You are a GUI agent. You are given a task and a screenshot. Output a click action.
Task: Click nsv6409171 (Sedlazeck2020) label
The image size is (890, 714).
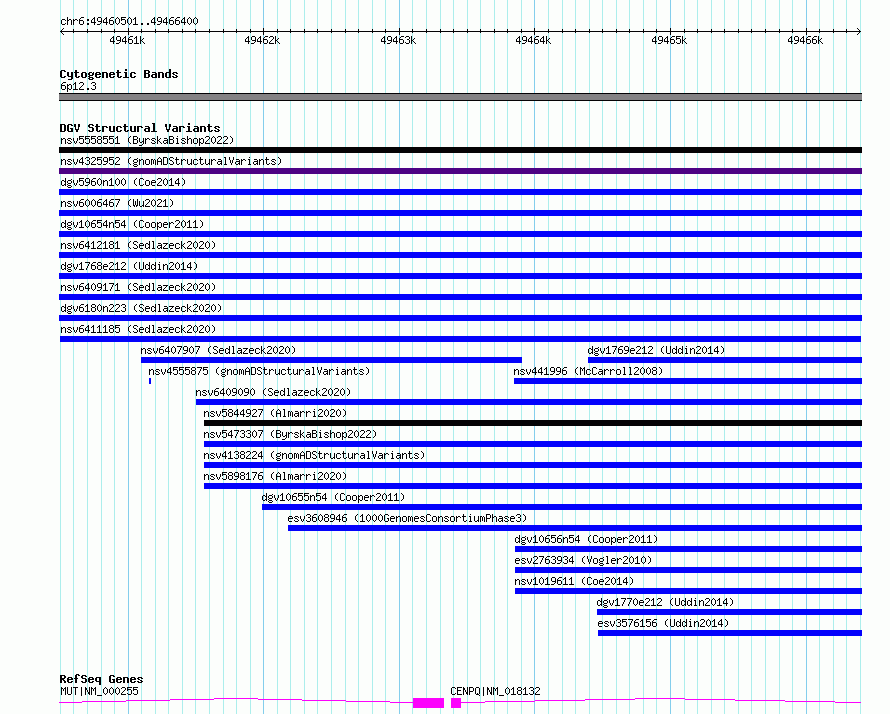[x=138, y=287]
